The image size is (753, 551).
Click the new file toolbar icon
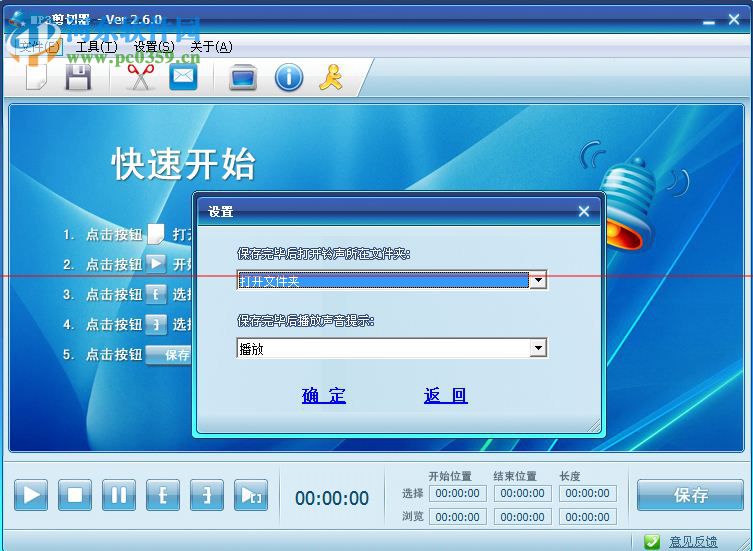coord(36,77)
